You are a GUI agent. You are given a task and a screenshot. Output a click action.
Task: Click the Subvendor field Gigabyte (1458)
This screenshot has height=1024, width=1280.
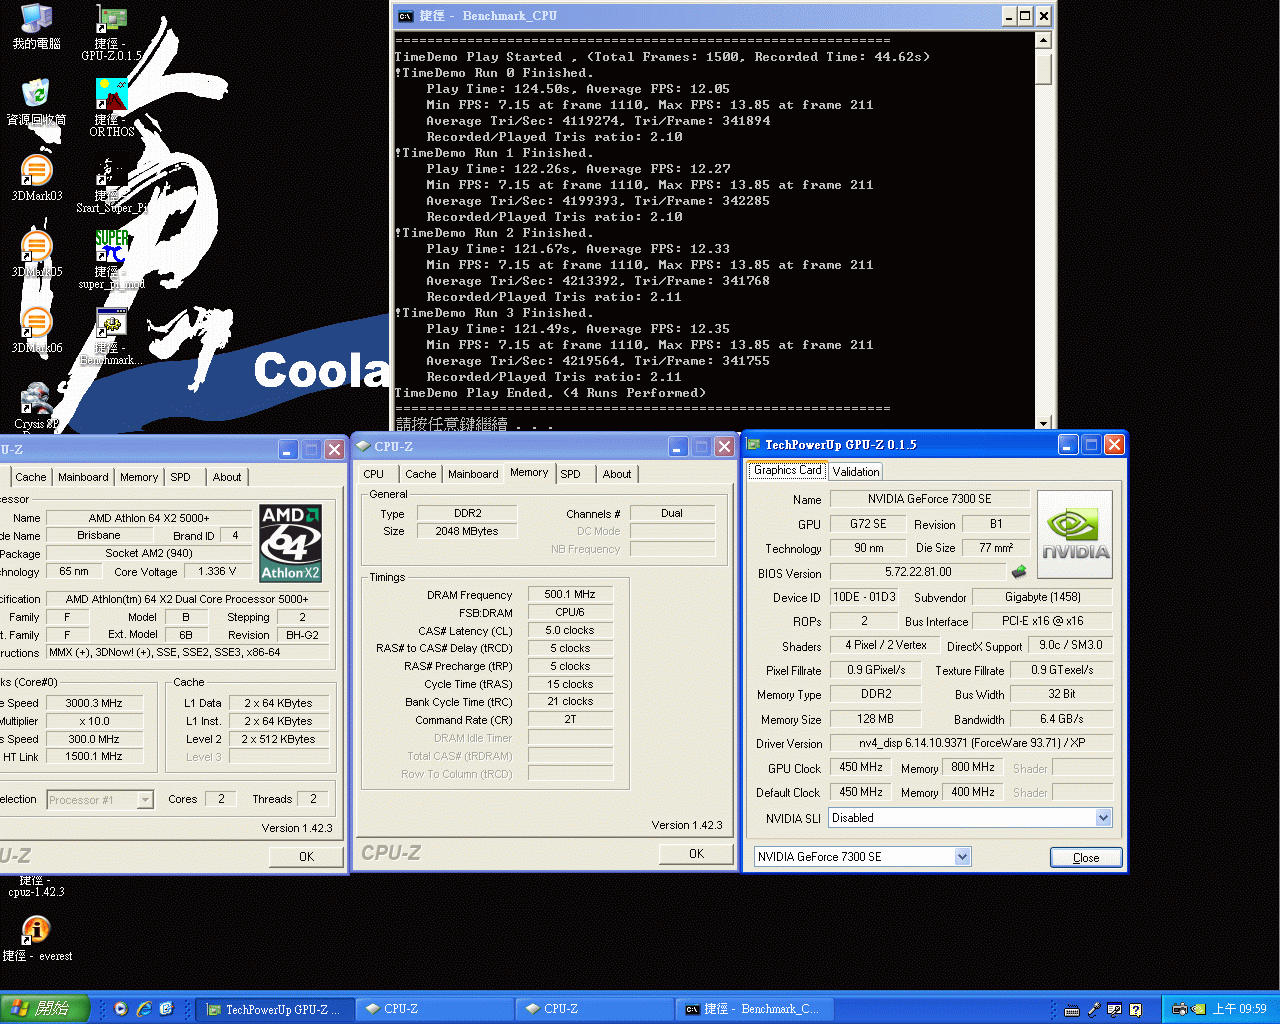[1043, 597]
